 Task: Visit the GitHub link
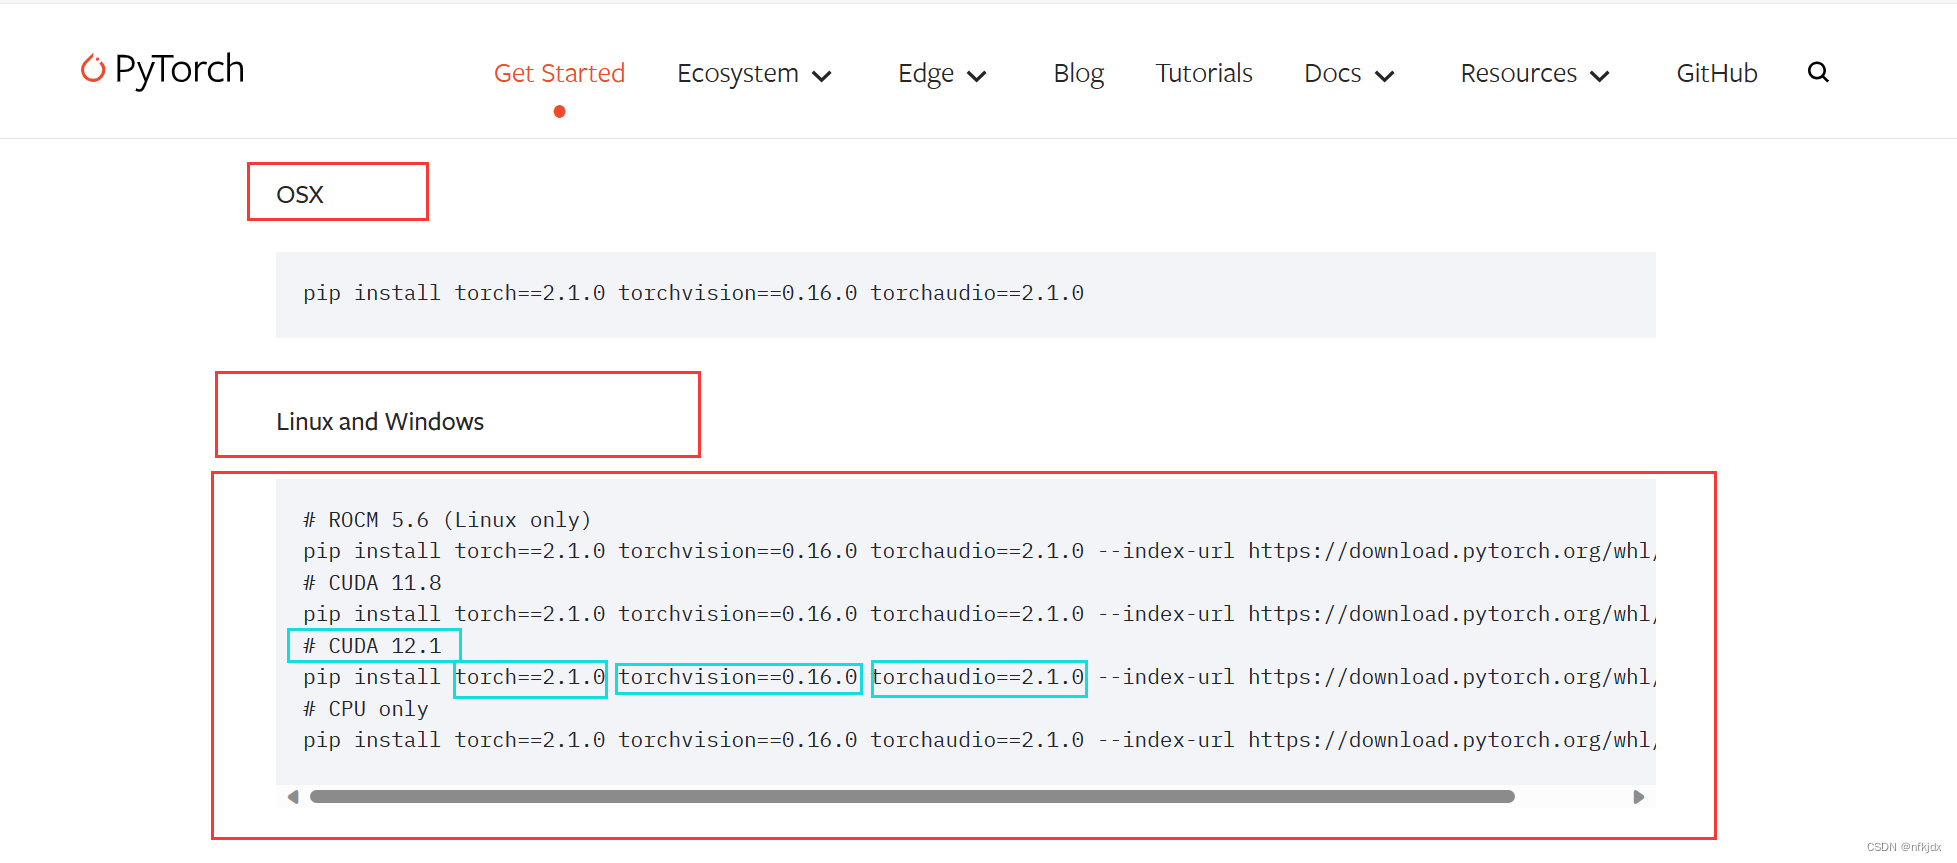pyautogui.click(x=1716, y=73)
